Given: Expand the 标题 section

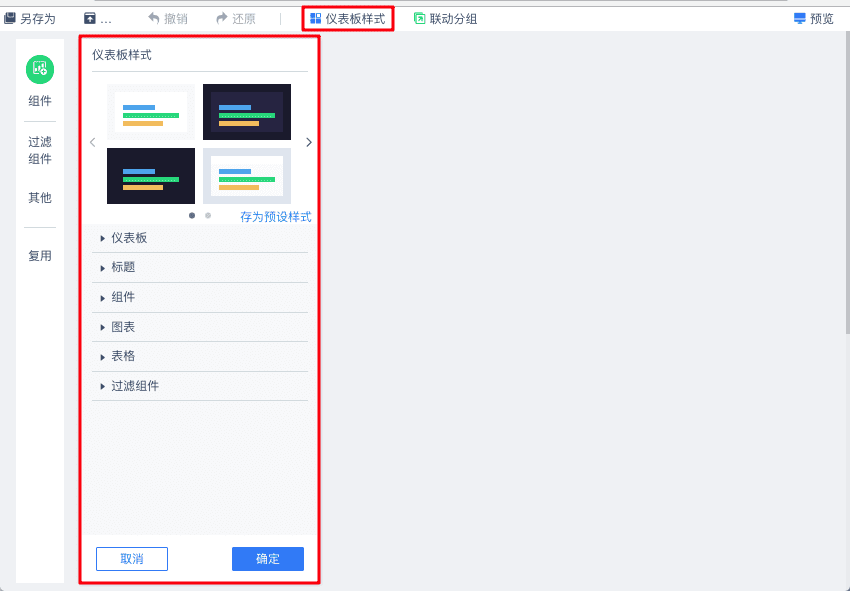Looking at the screenshot, I should pos(200,267).
